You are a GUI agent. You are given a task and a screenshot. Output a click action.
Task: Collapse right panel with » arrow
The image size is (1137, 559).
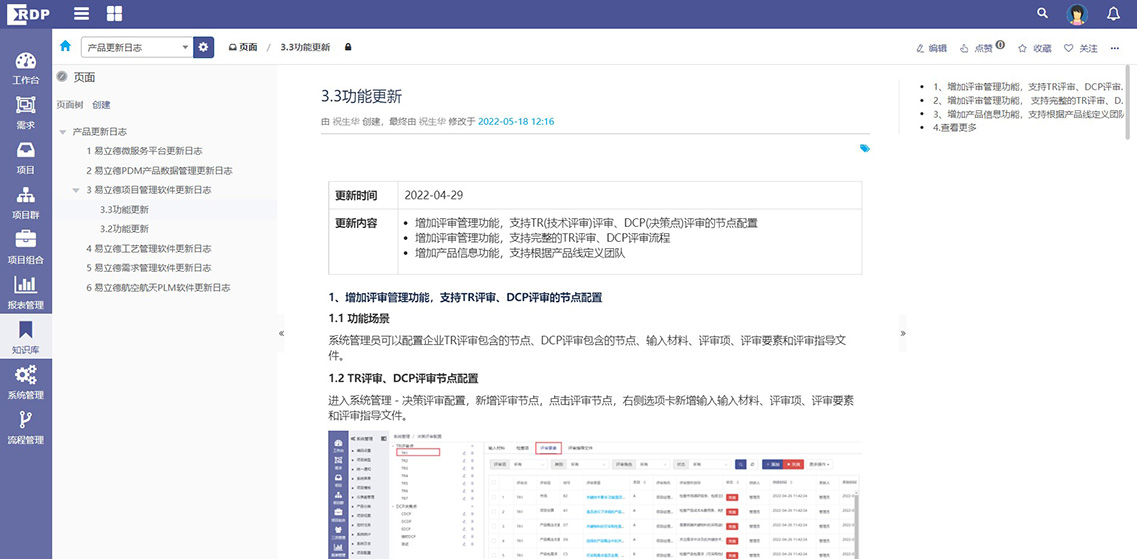(903, 334)
